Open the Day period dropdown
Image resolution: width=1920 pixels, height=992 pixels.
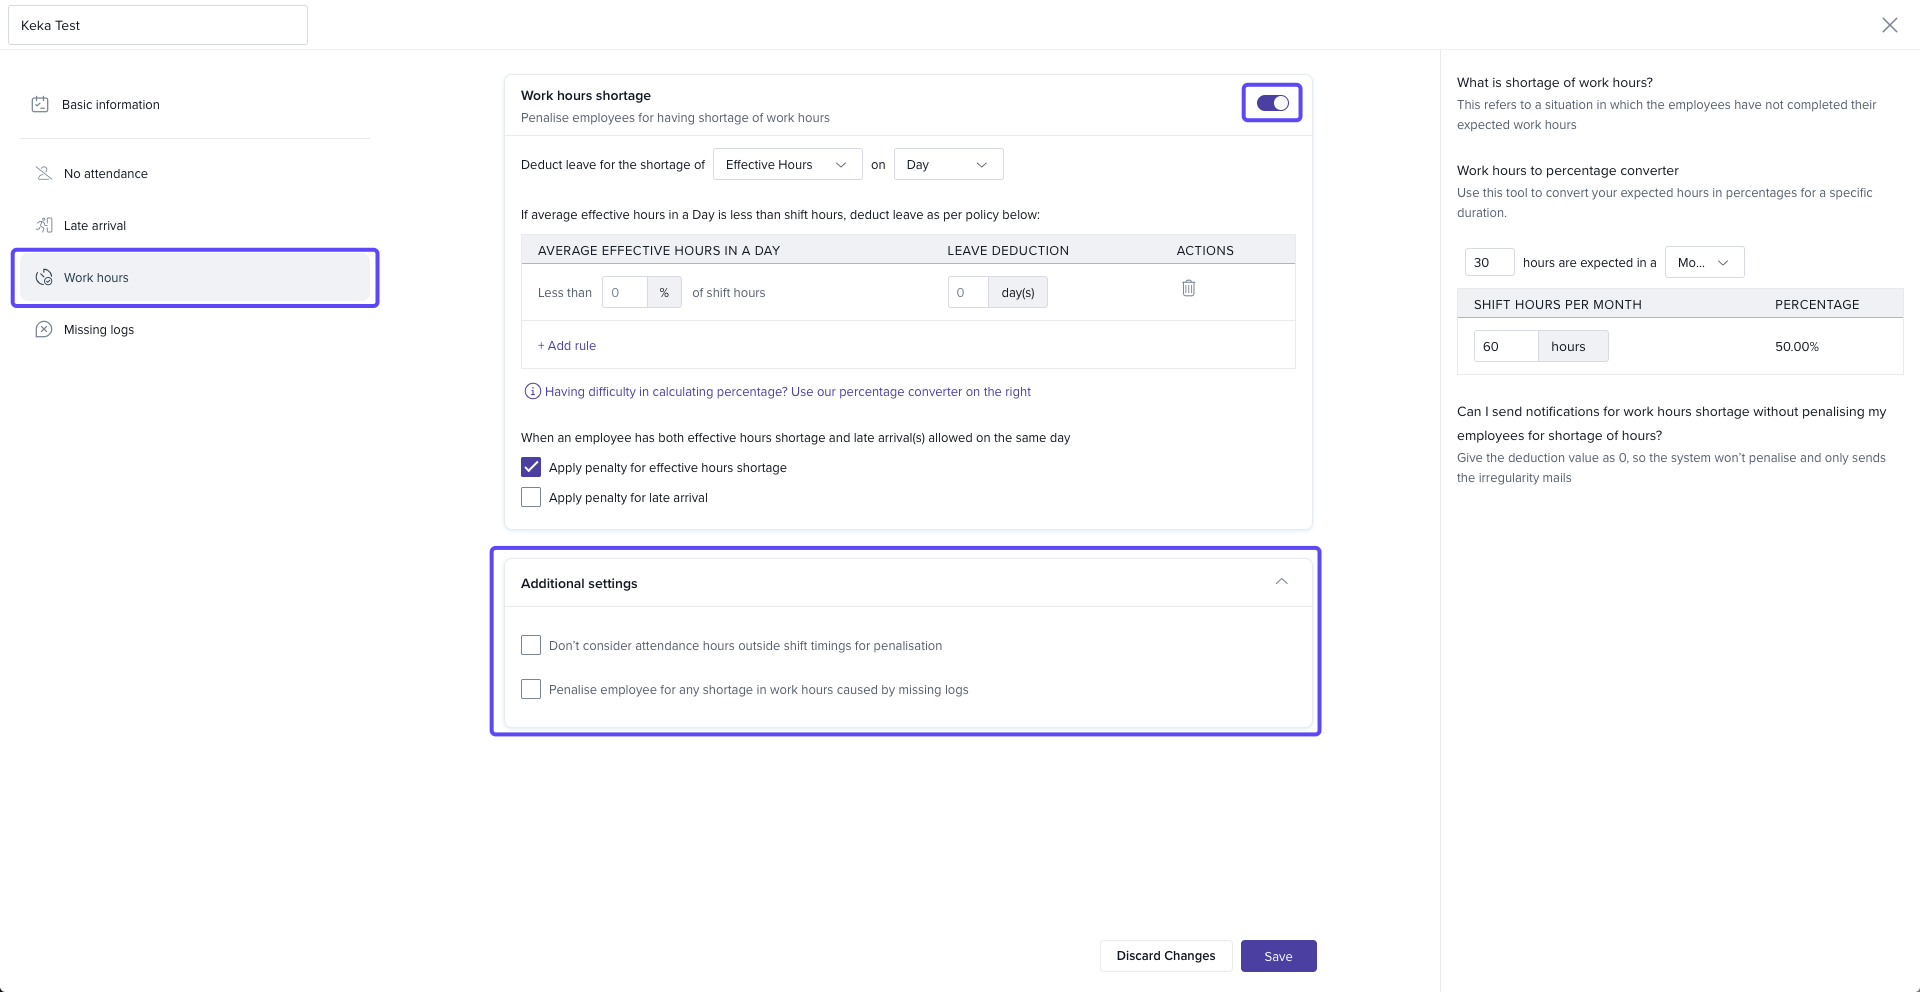click(947, 164)
